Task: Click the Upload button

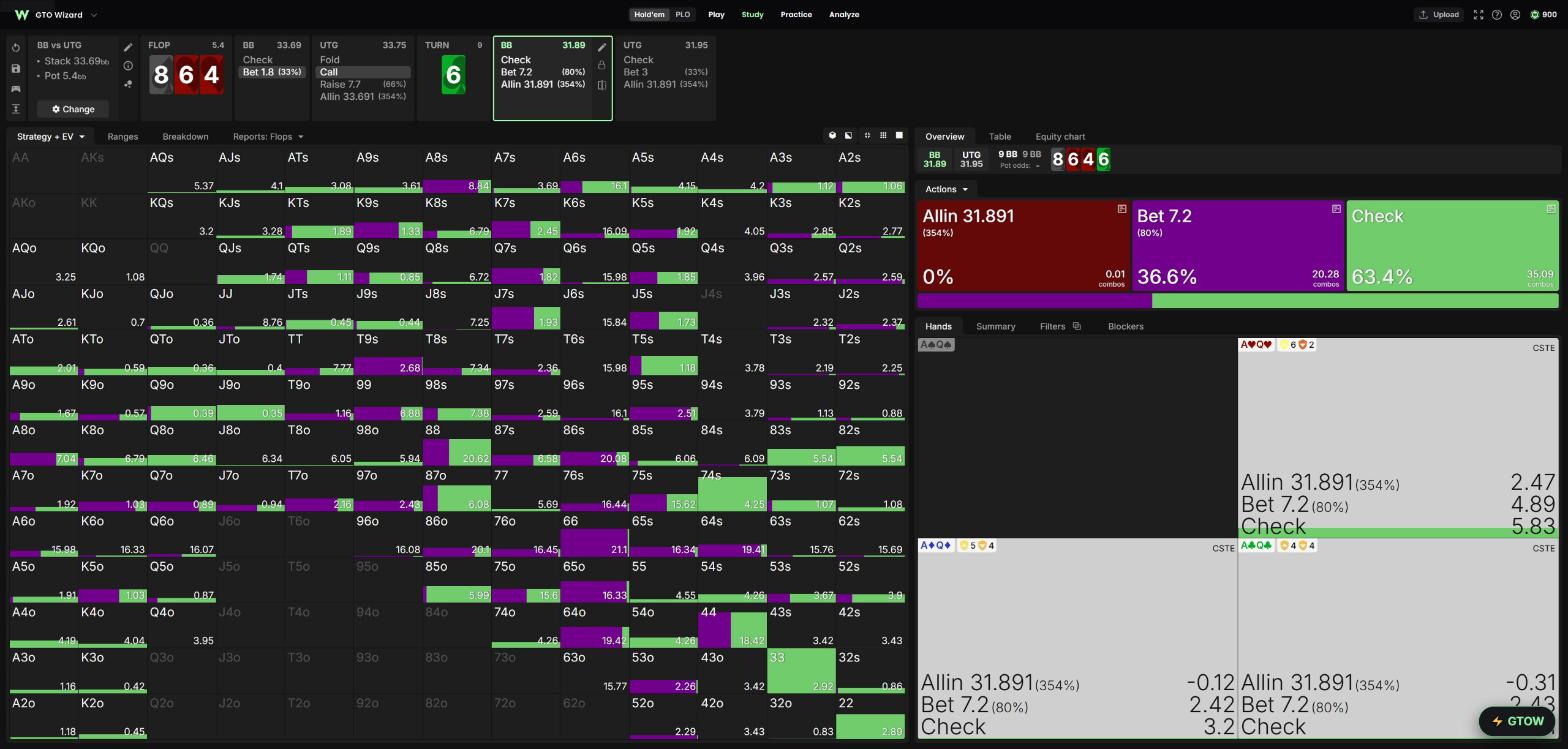Action: click(1438, 15)
